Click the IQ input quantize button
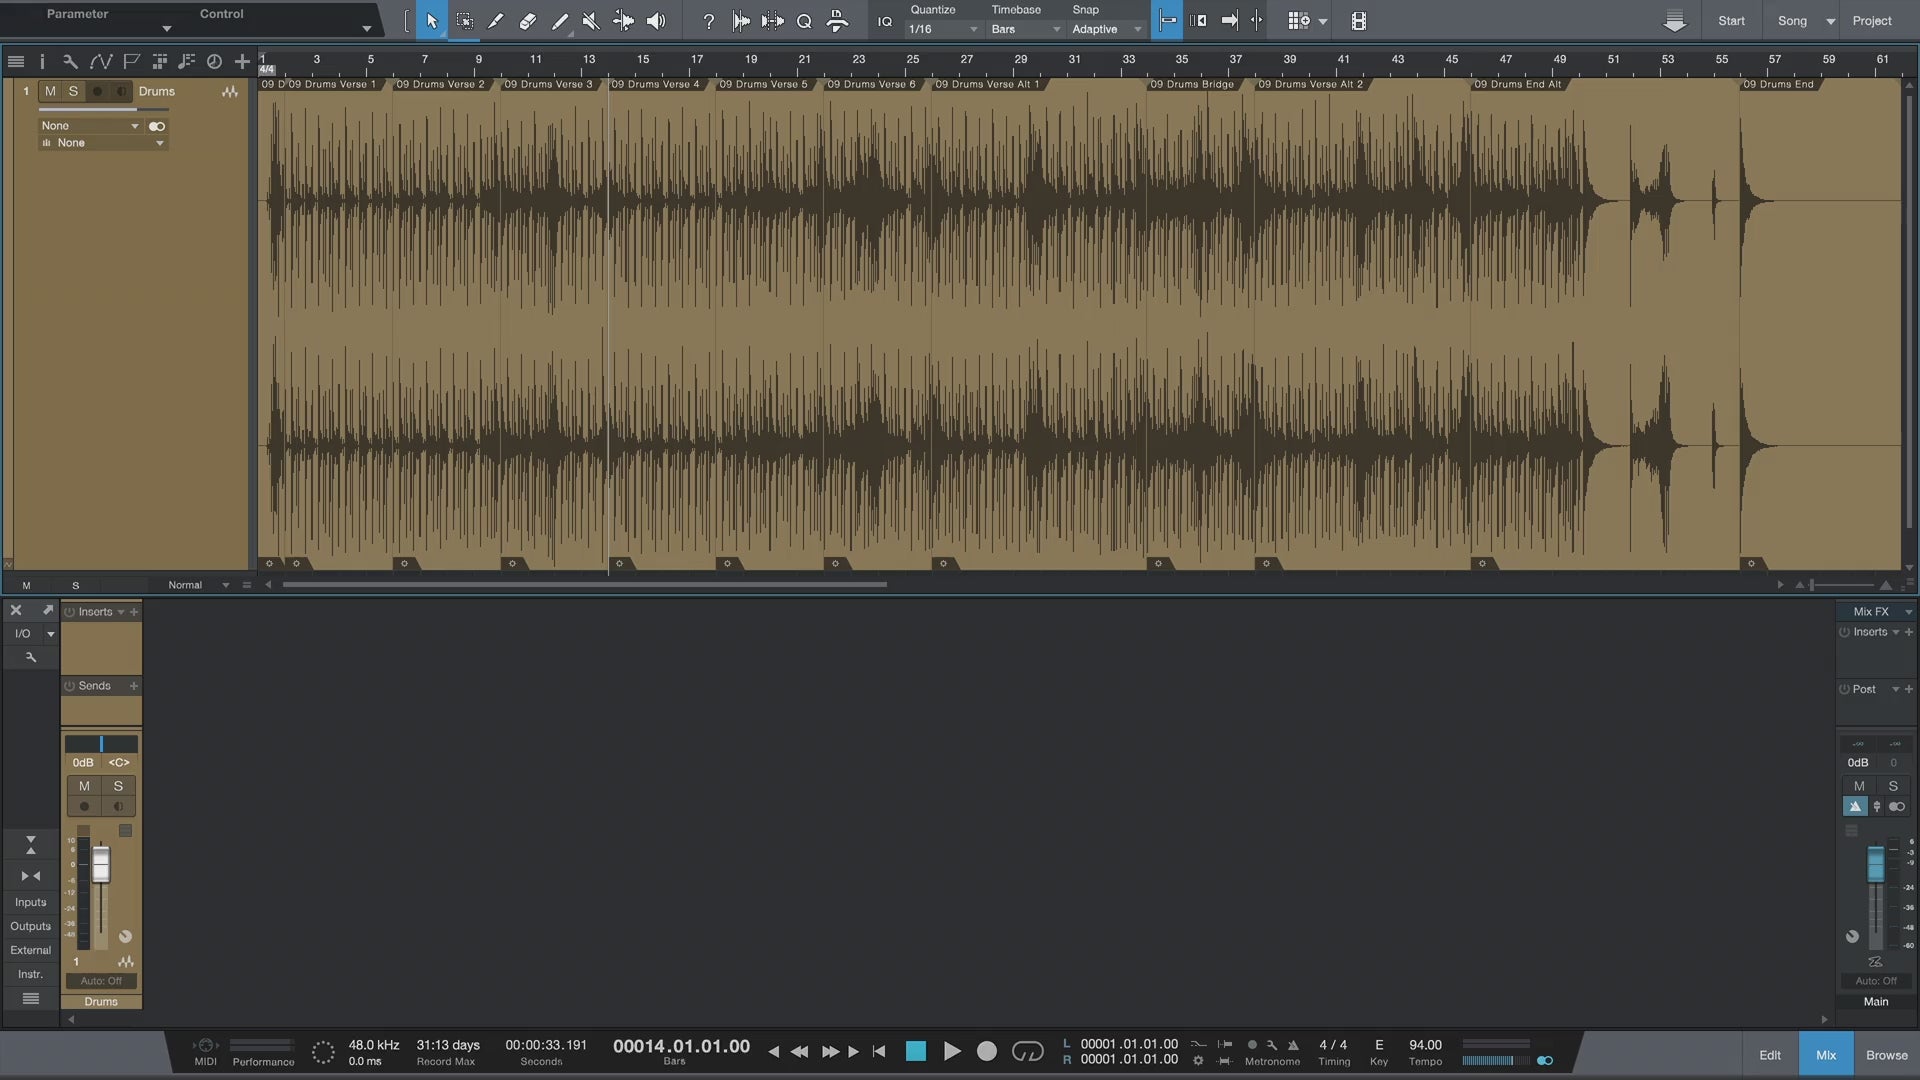This screenshot has height=1080, width=1920. coord(885,21)
